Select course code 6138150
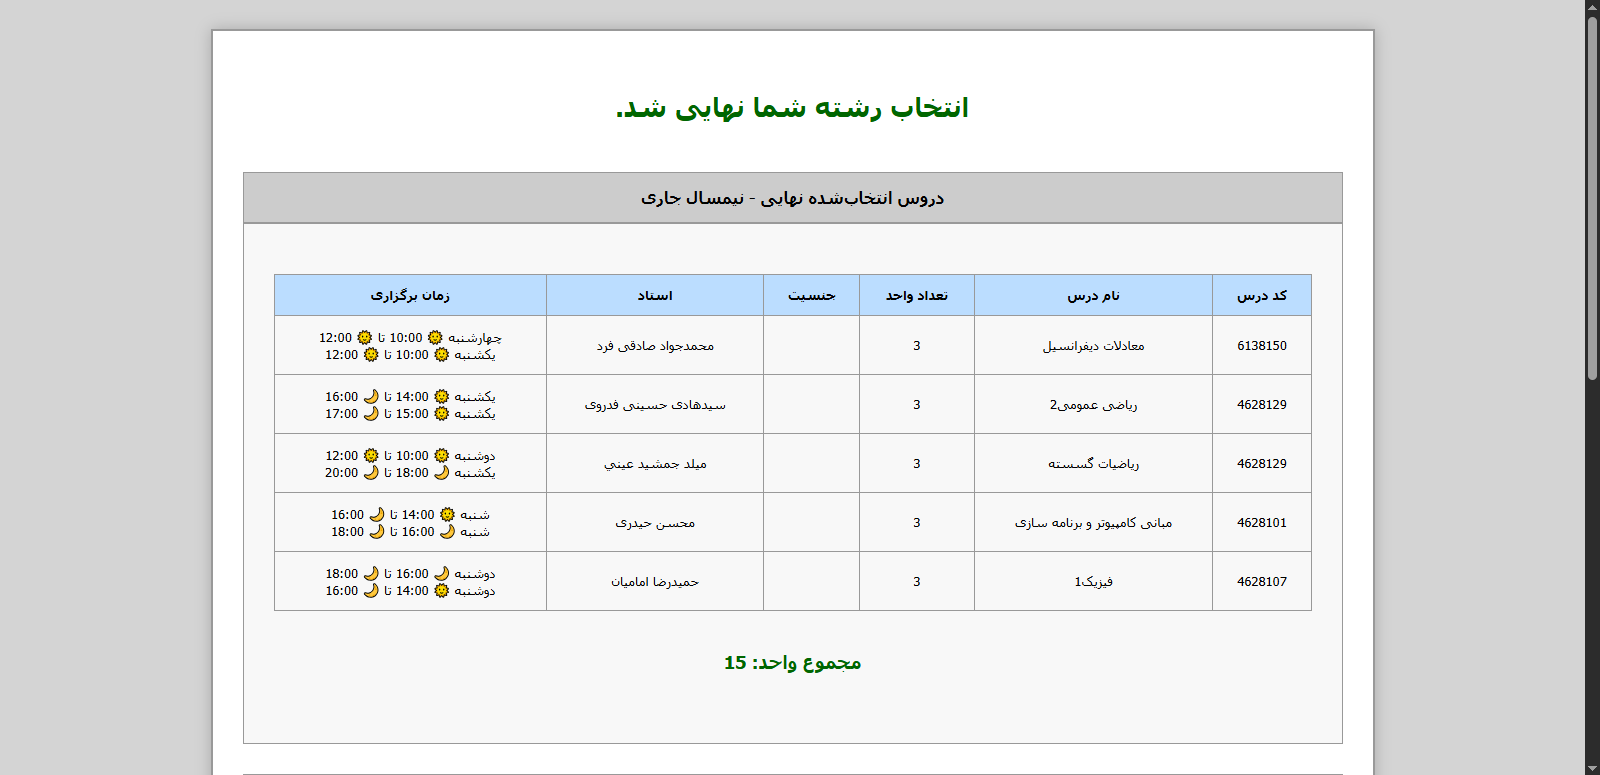The height and width of the screenshot is (775, 1600). tap(1261, 346)
